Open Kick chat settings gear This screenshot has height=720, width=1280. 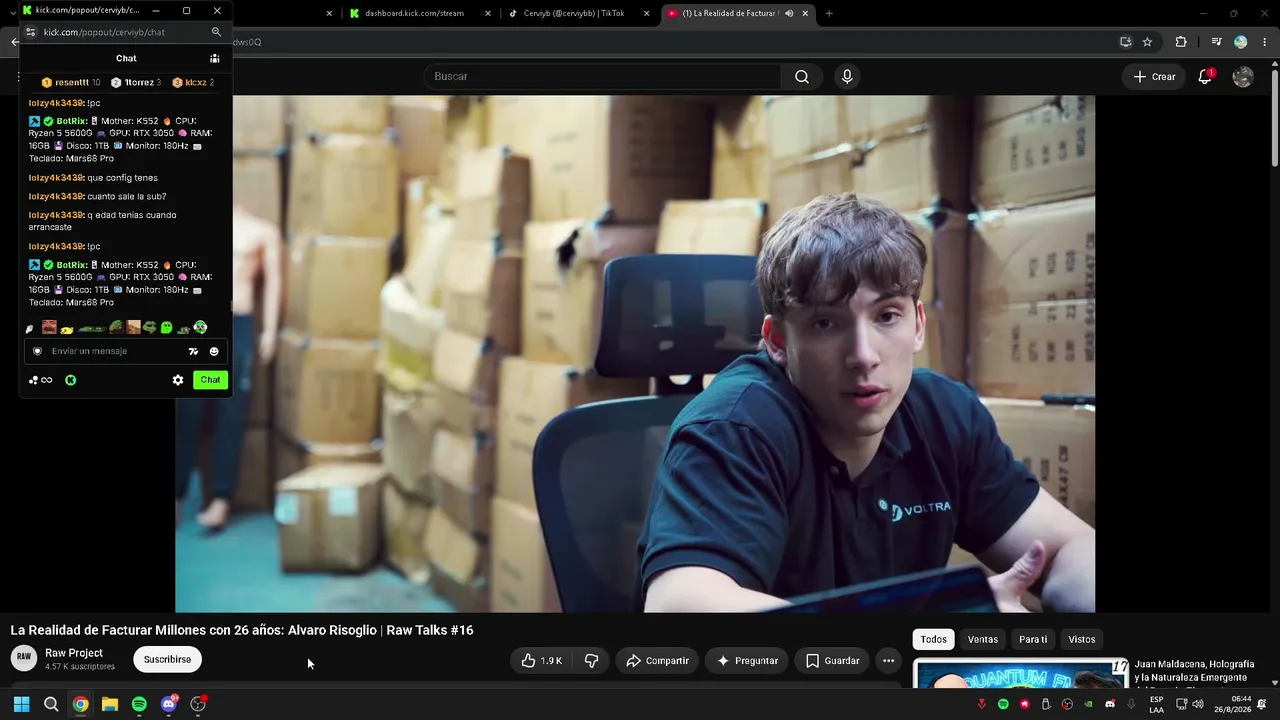point(178,380)
